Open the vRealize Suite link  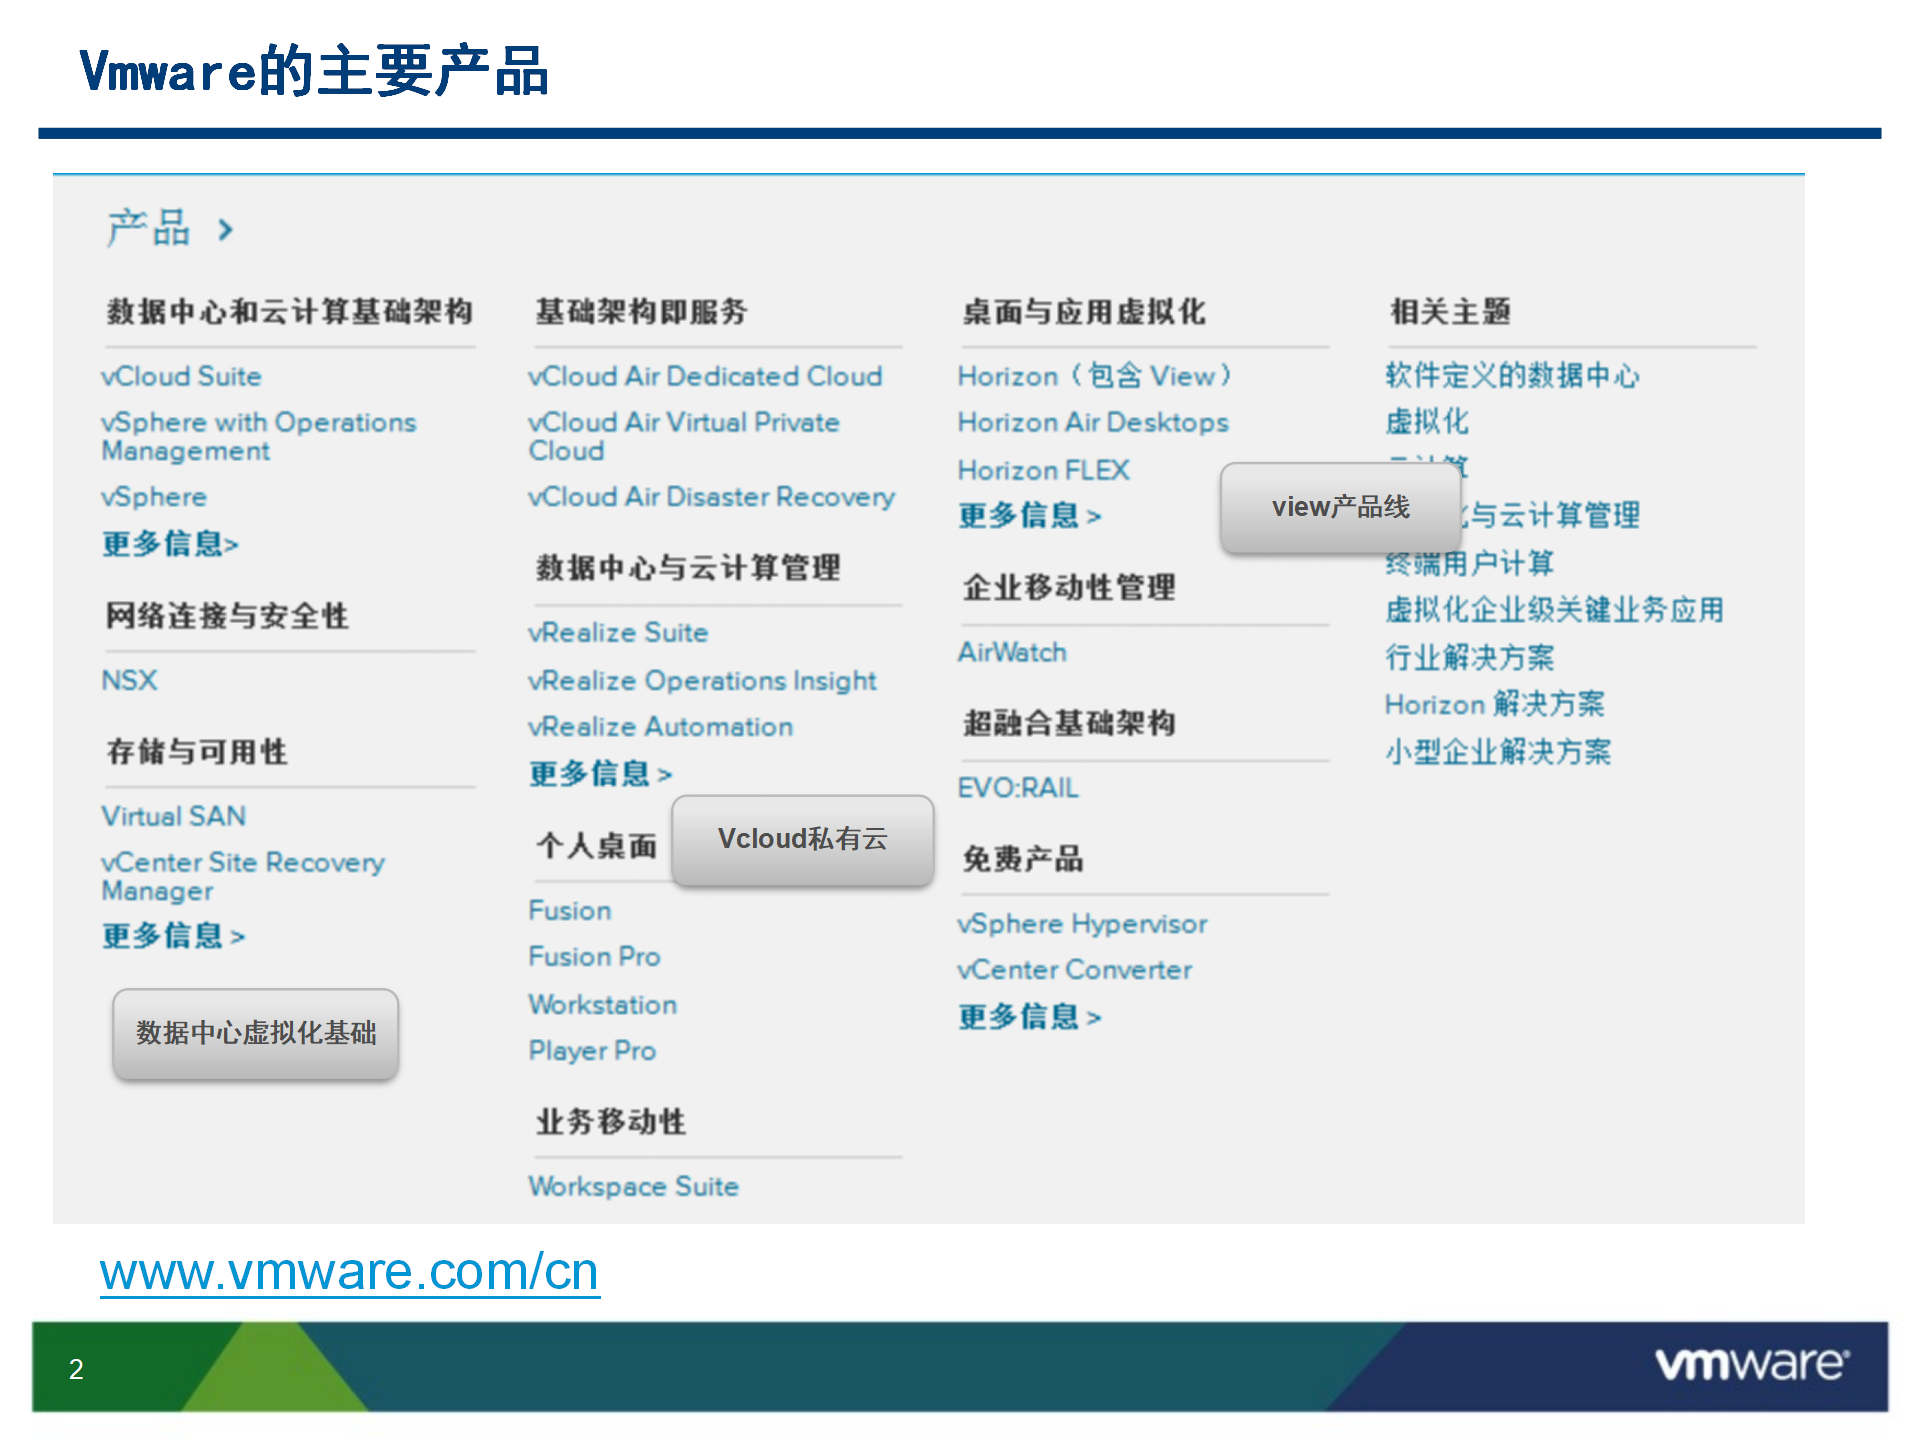point(618,632)
